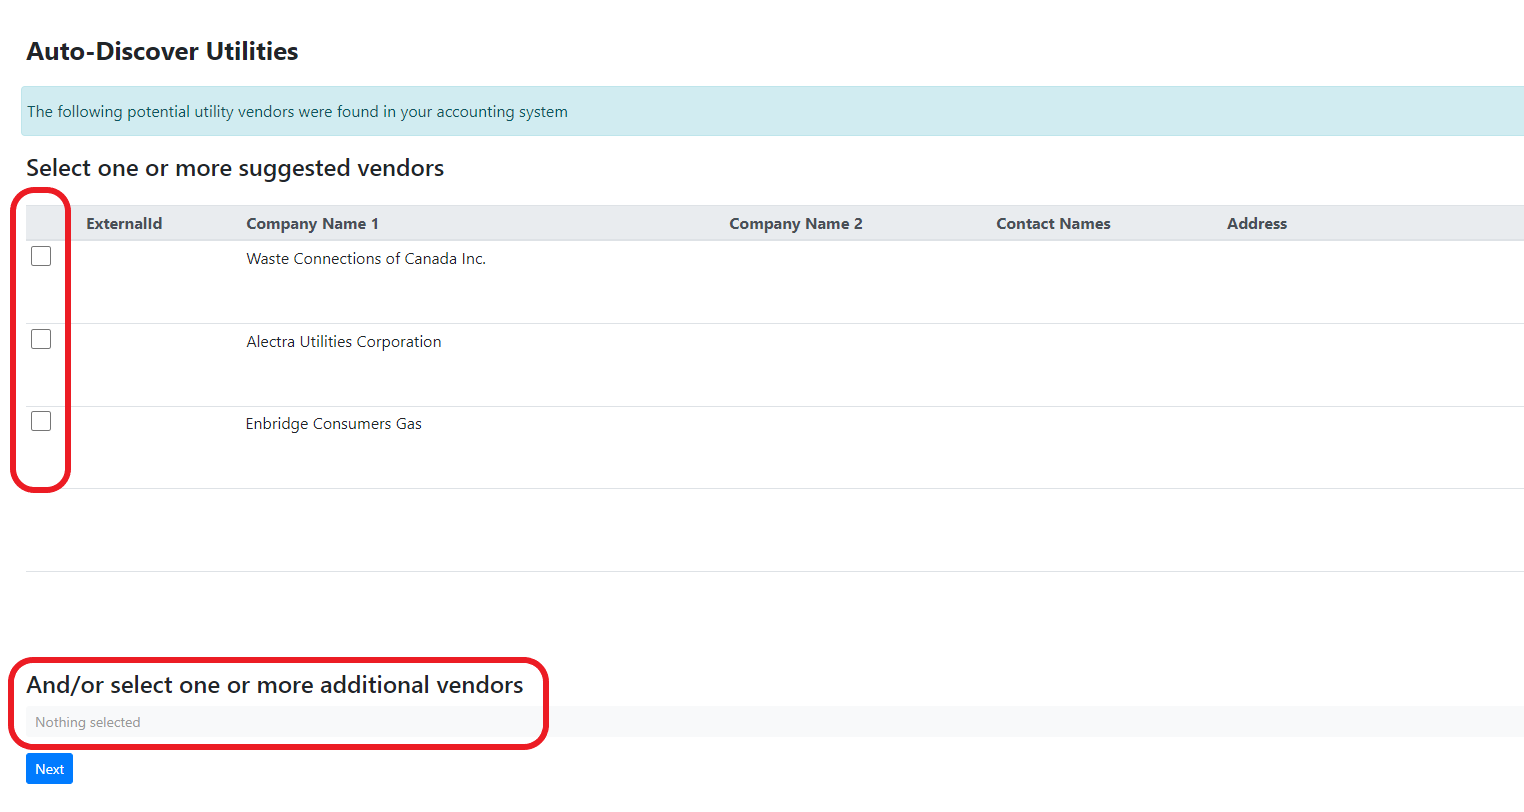Click the 'Enbridge Consumers Gas' vendor name
Image resolution: width=1524 pixels, height=812 pixels.
[334, 424]
